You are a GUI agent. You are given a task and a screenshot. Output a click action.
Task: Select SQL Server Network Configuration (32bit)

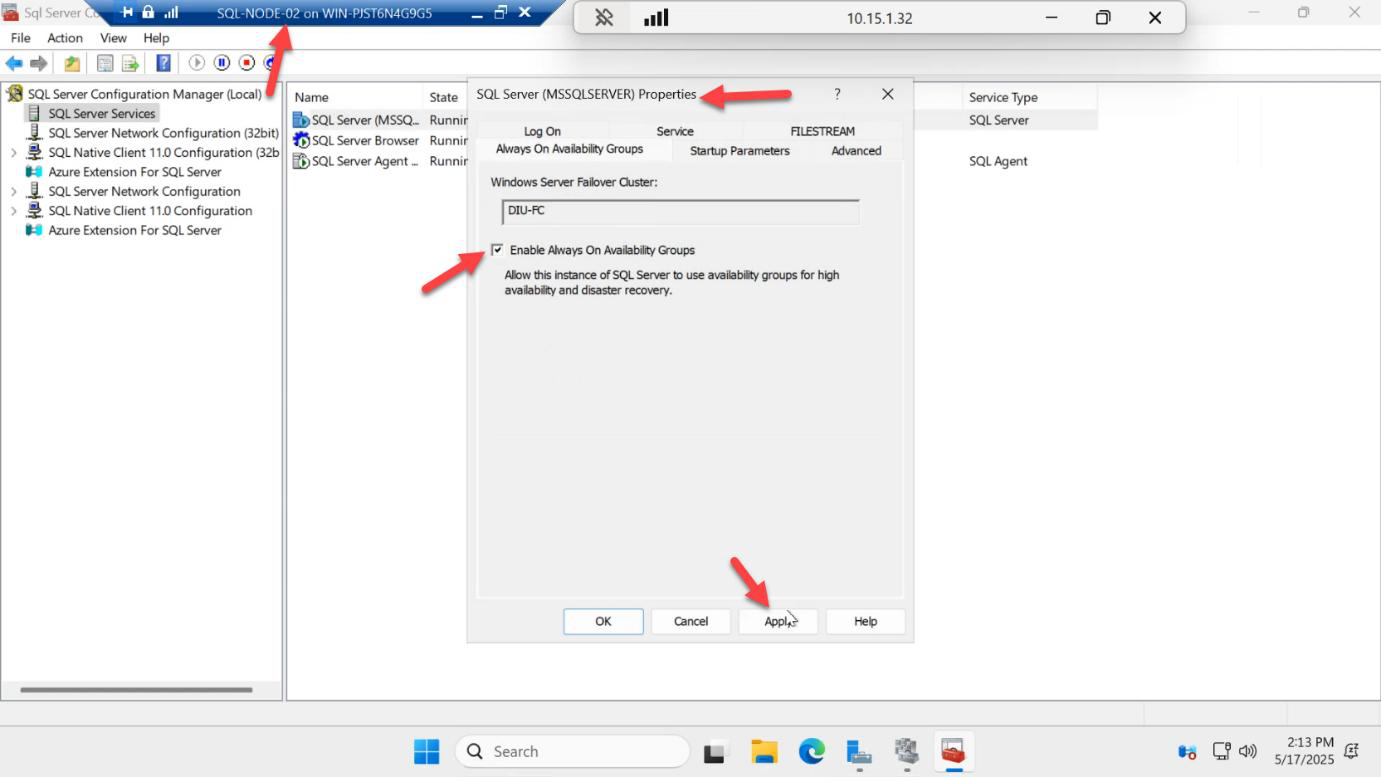163,133
